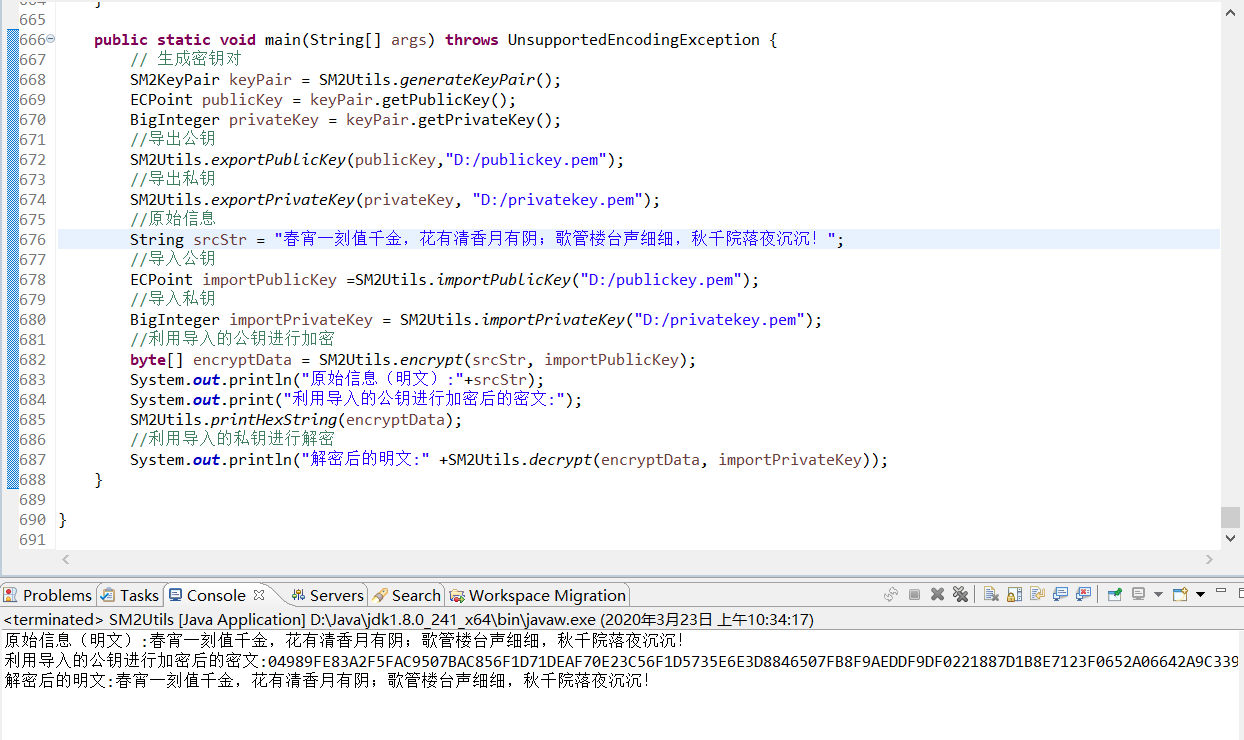Viewport: 1244px width, 740px height.
Task: Click the editor vertical scrollbar thumb
Action: coord(1230,518)
